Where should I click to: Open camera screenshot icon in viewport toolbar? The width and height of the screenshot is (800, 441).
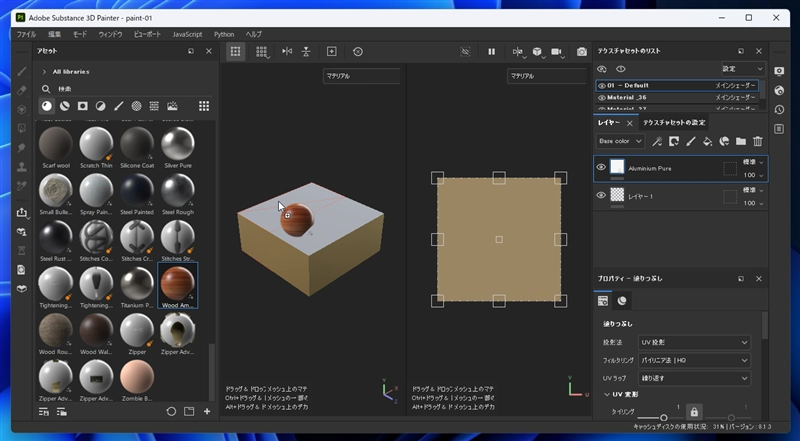[582, 52]
